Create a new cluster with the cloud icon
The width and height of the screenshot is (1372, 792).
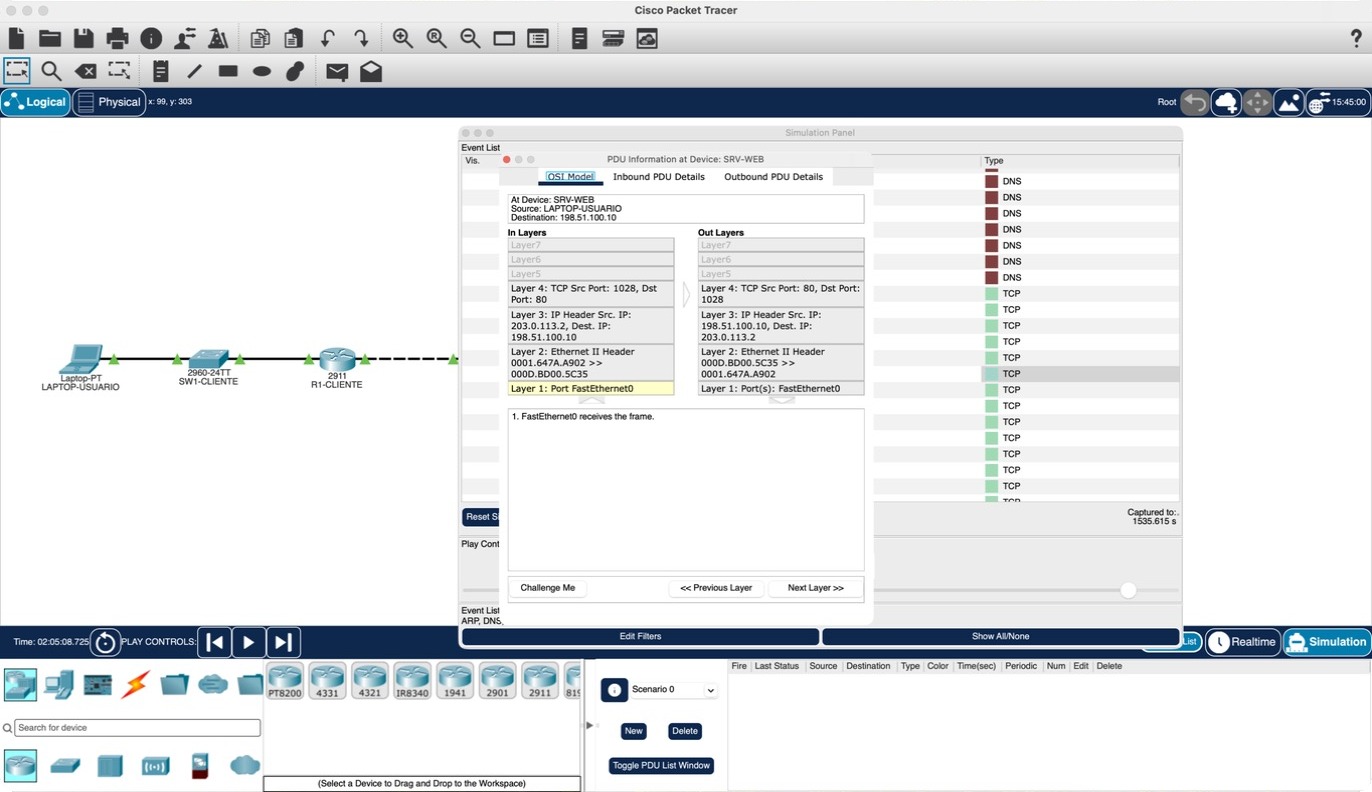[1226, 102]
